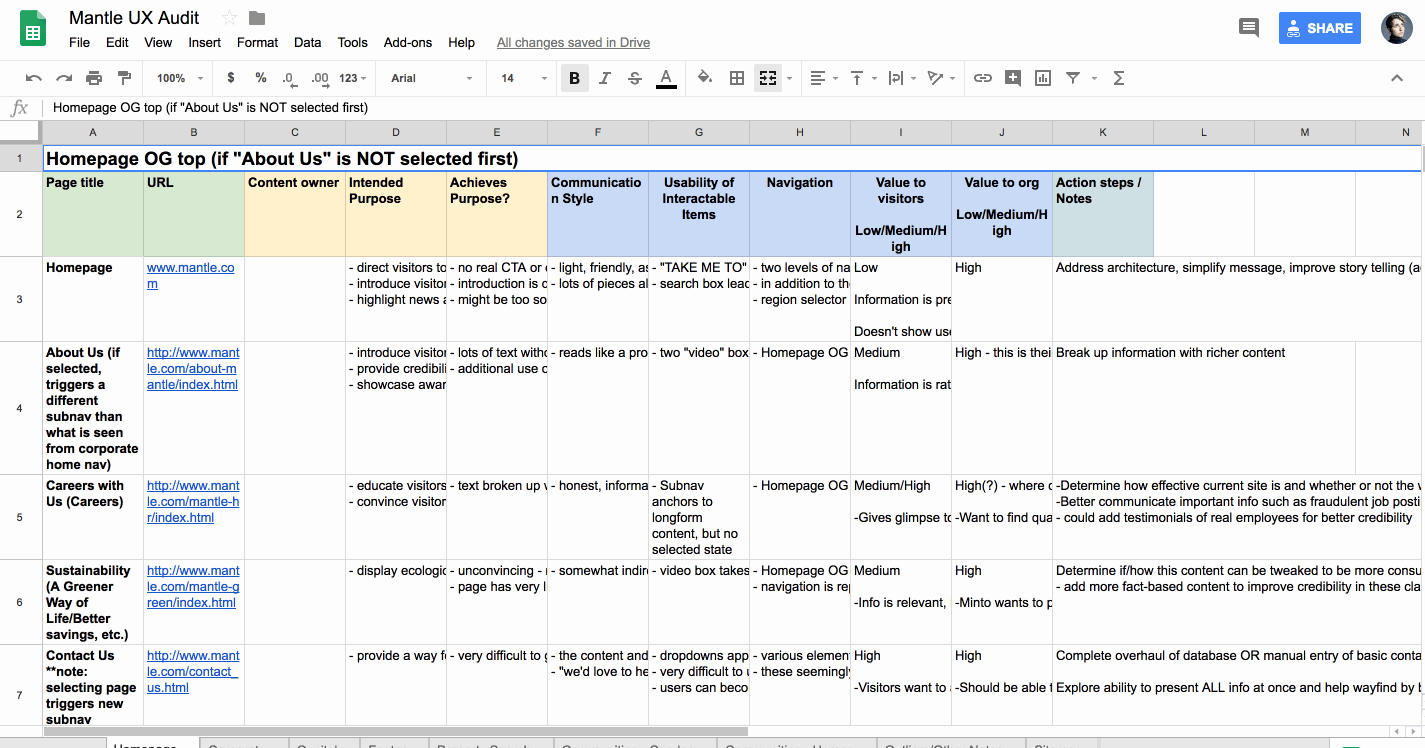Toggle Strikethrough formatting
Viewport: 1425px width, 748px height.
click(x=635, y=78)
